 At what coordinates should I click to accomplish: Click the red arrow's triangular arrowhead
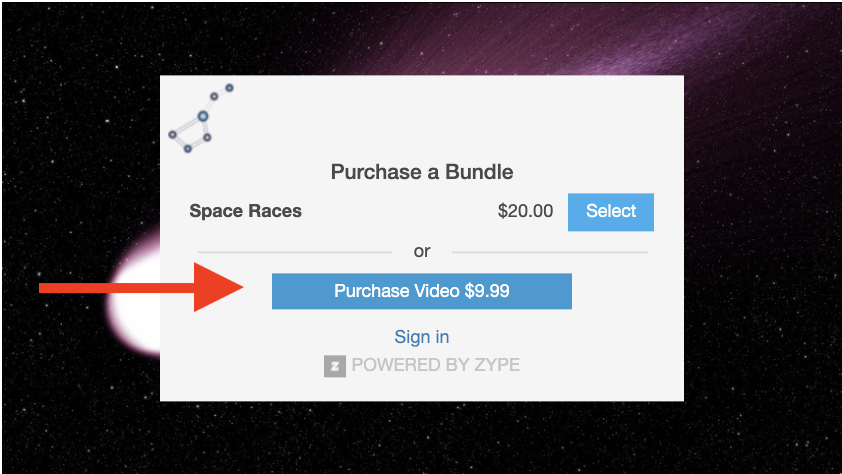pyautogui.click(x=219, y=288)
